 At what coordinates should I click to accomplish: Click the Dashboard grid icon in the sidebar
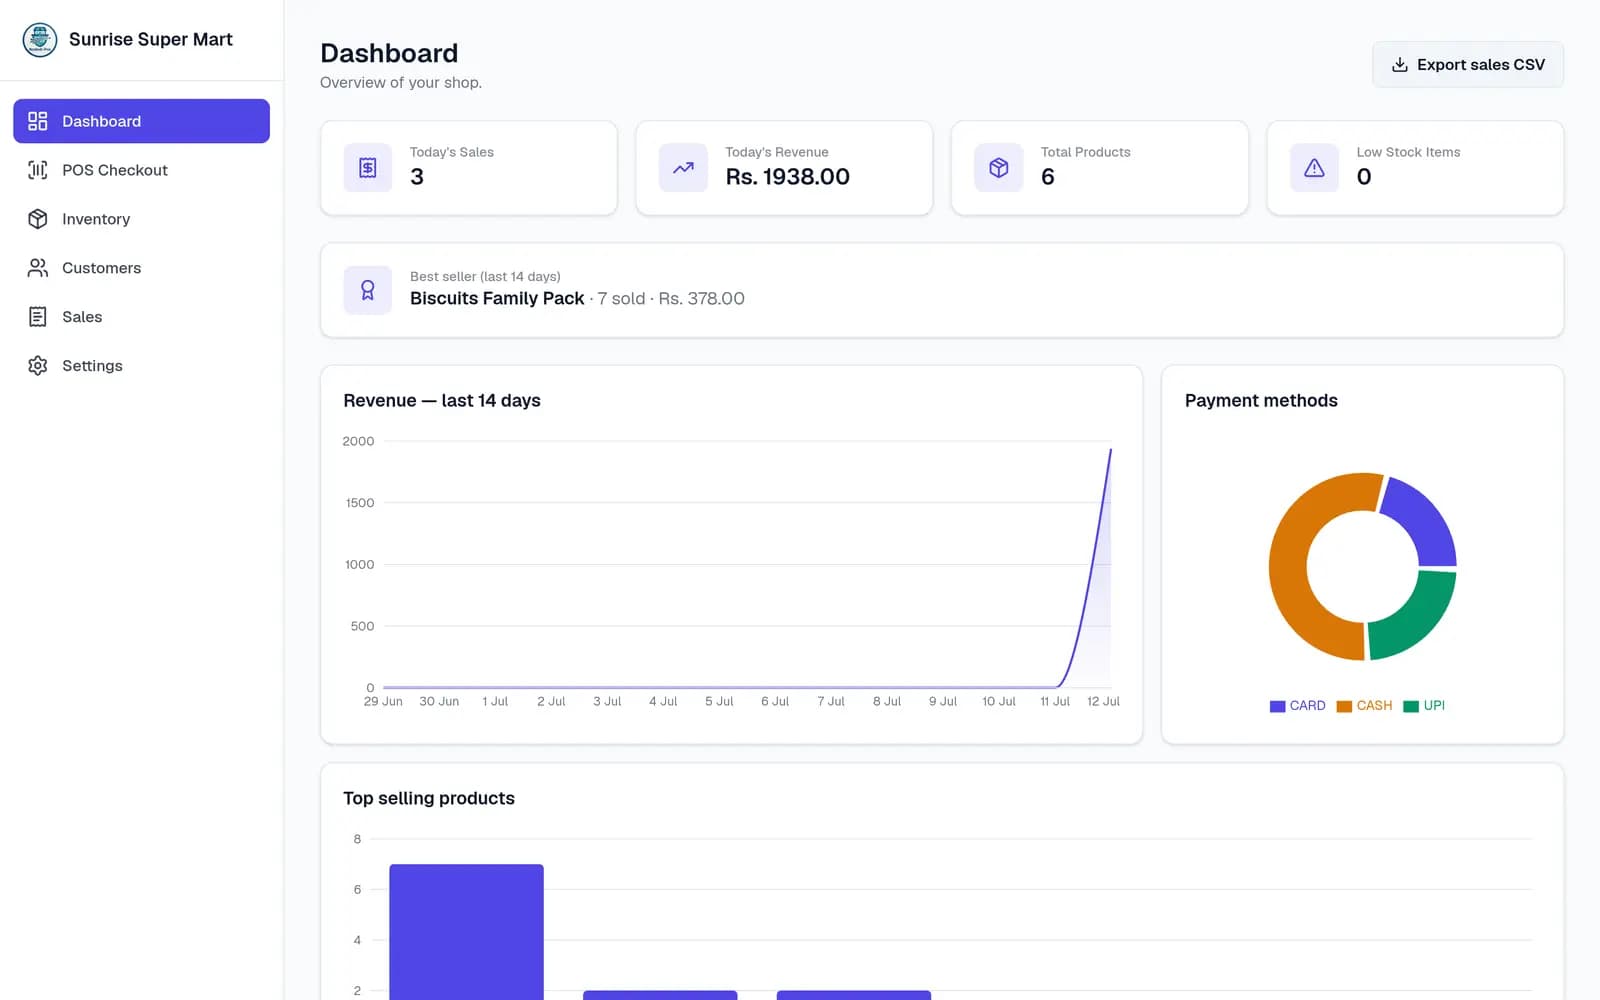38,121
